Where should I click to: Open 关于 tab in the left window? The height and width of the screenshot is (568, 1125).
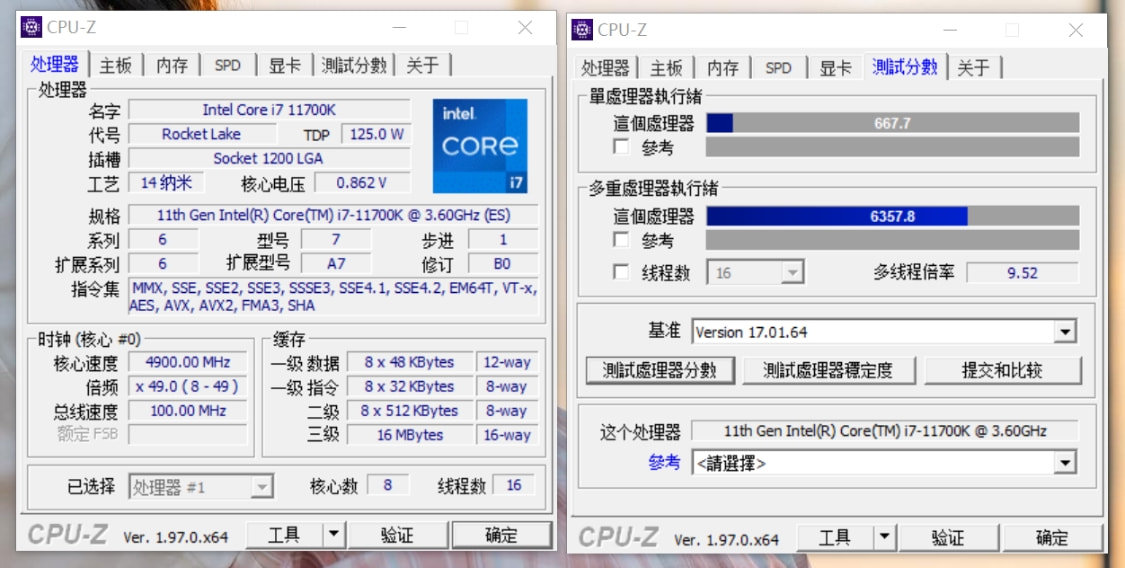(x=423, y=65)
